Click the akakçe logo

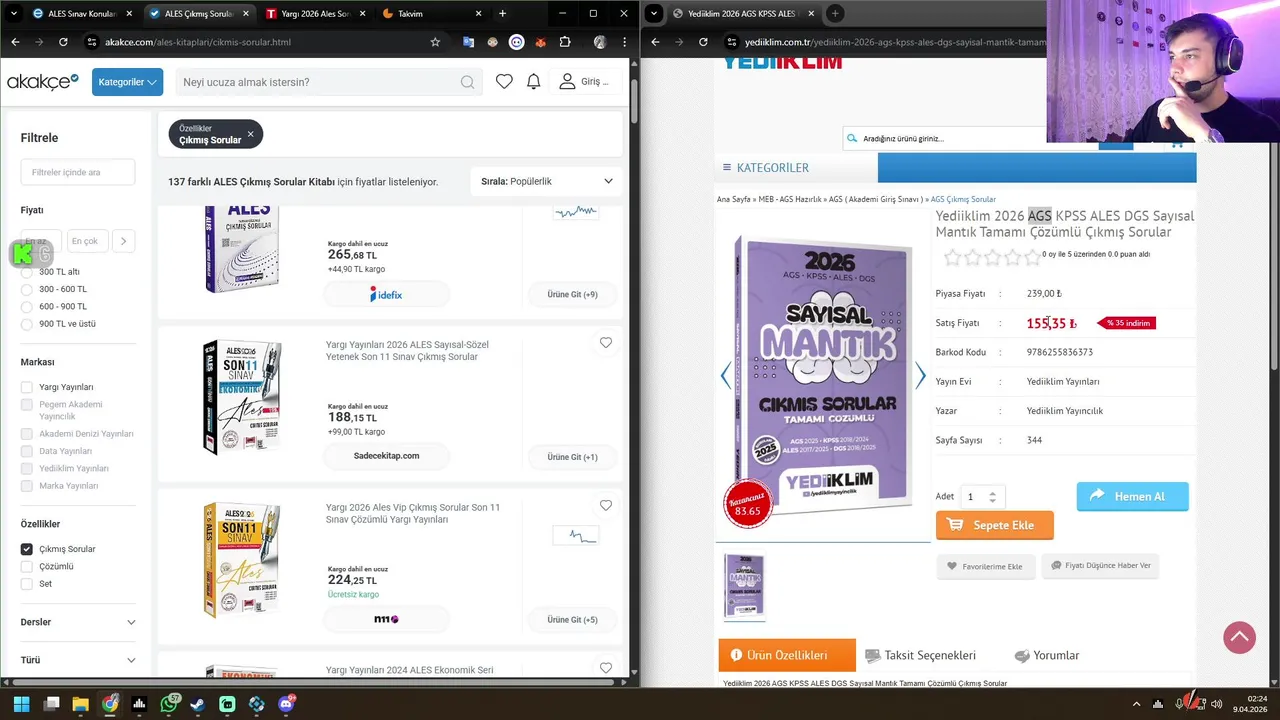coord(42,82)
